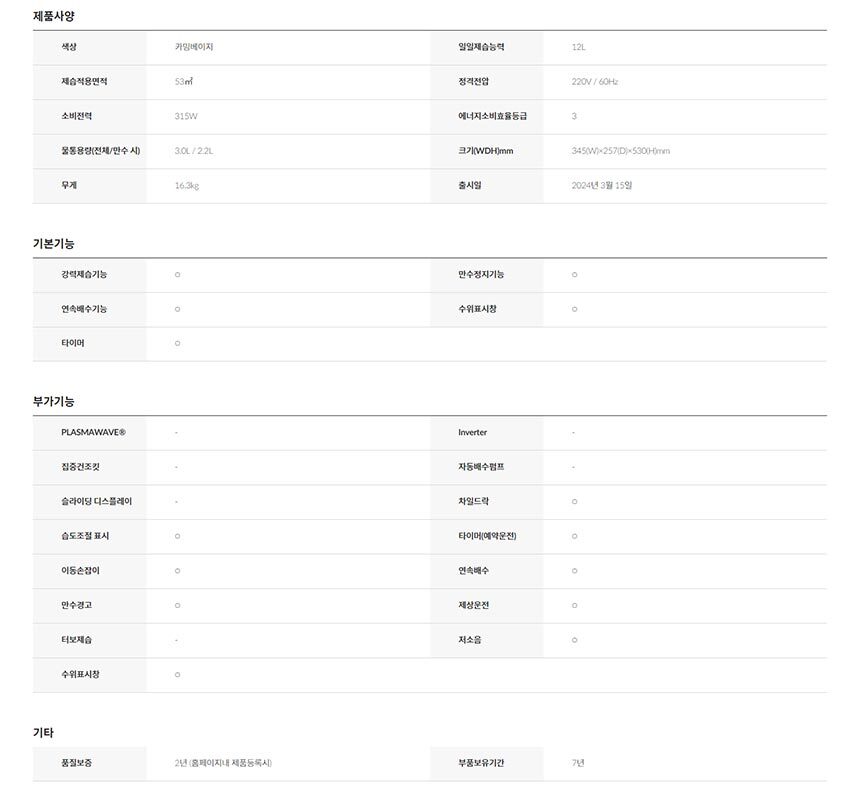Click the 슬라이딩 디스플레이 label
This screenshot has width=860, height=791.
[x=96, y=501]
